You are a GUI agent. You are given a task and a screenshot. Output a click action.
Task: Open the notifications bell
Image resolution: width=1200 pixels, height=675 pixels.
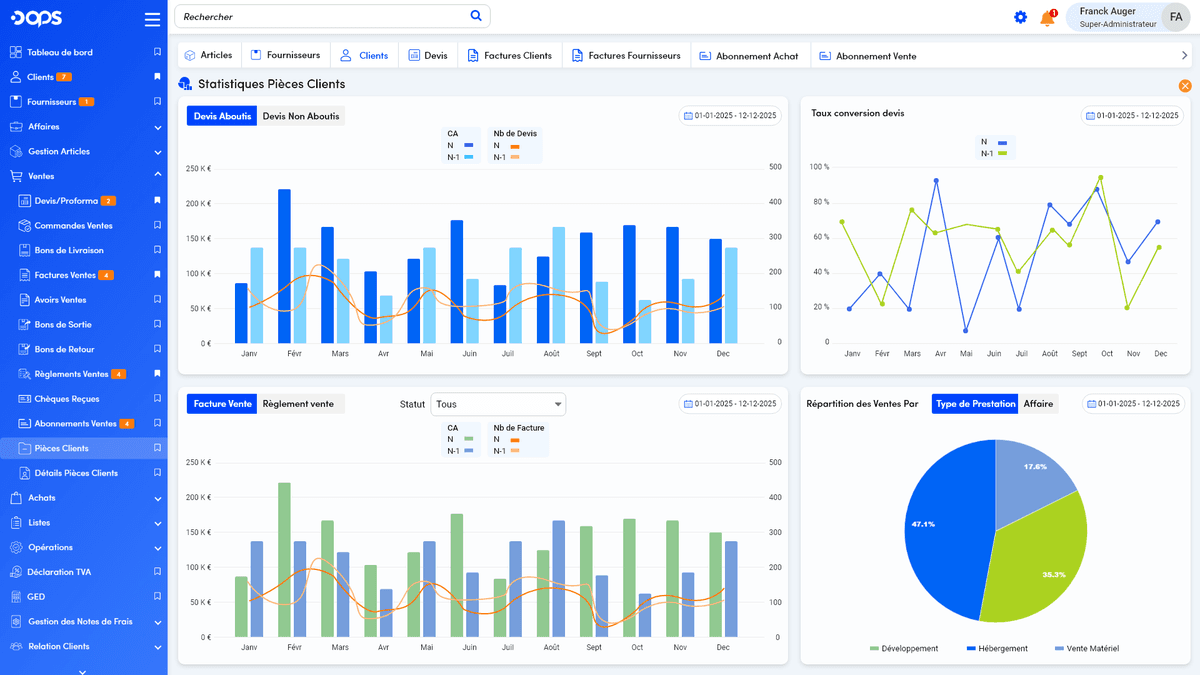[x=1047, y=17]
